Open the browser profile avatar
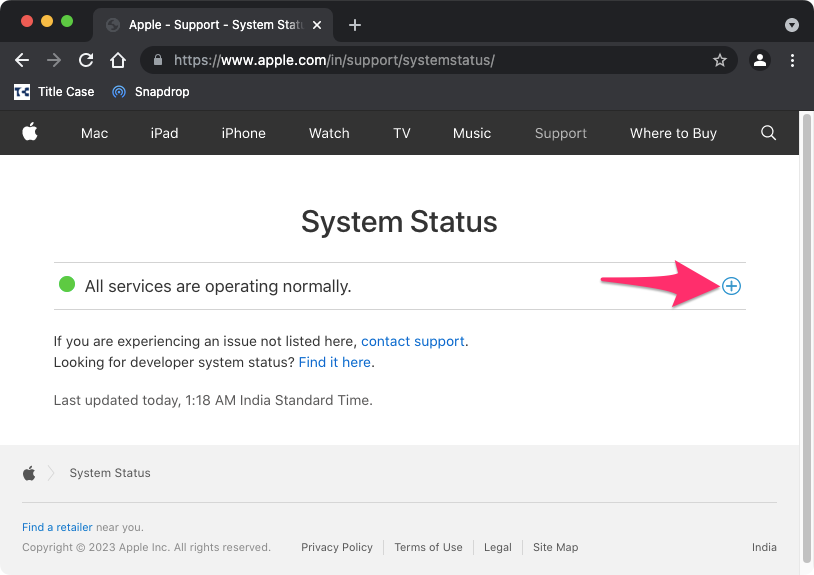This screenshot has width=814, height=575. tap(759, 60)
